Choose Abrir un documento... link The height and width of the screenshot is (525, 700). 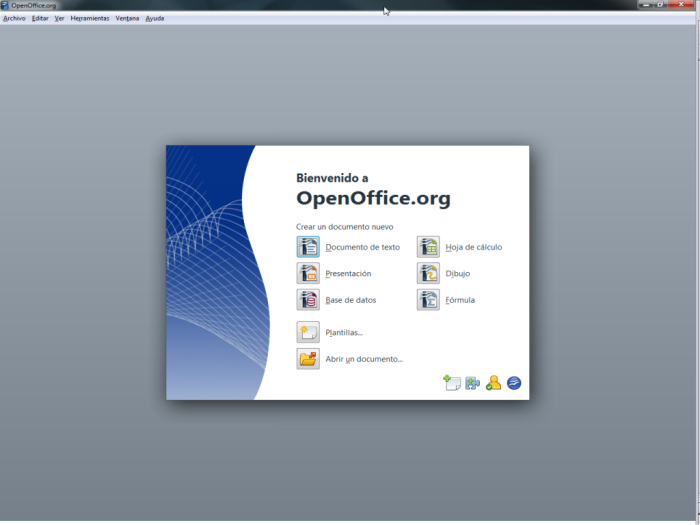tap(364, 359)
